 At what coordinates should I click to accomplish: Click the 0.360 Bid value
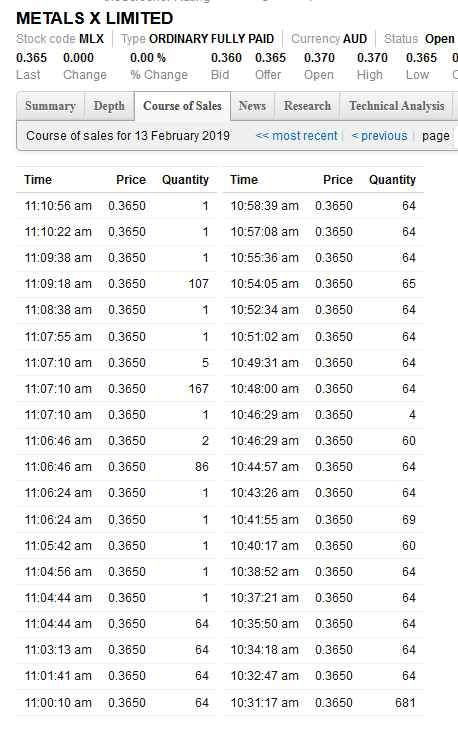pyautogui.click(x=226, y=58)
